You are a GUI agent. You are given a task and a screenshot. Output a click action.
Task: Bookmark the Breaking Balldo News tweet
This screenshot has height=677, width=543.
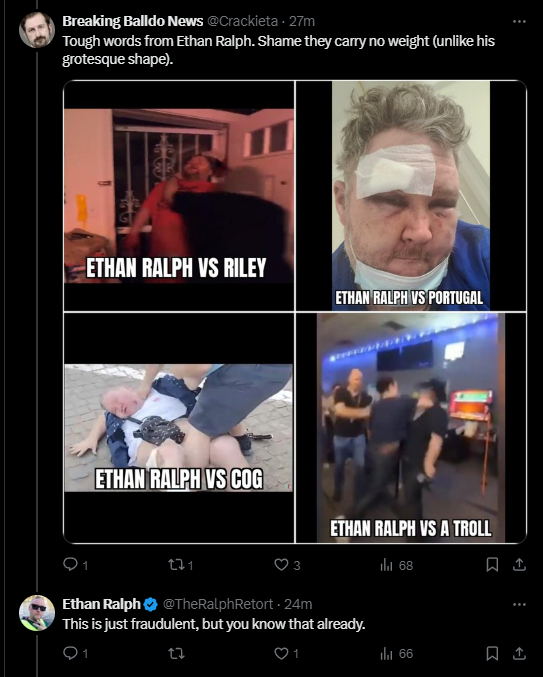(x=492, y=565)
